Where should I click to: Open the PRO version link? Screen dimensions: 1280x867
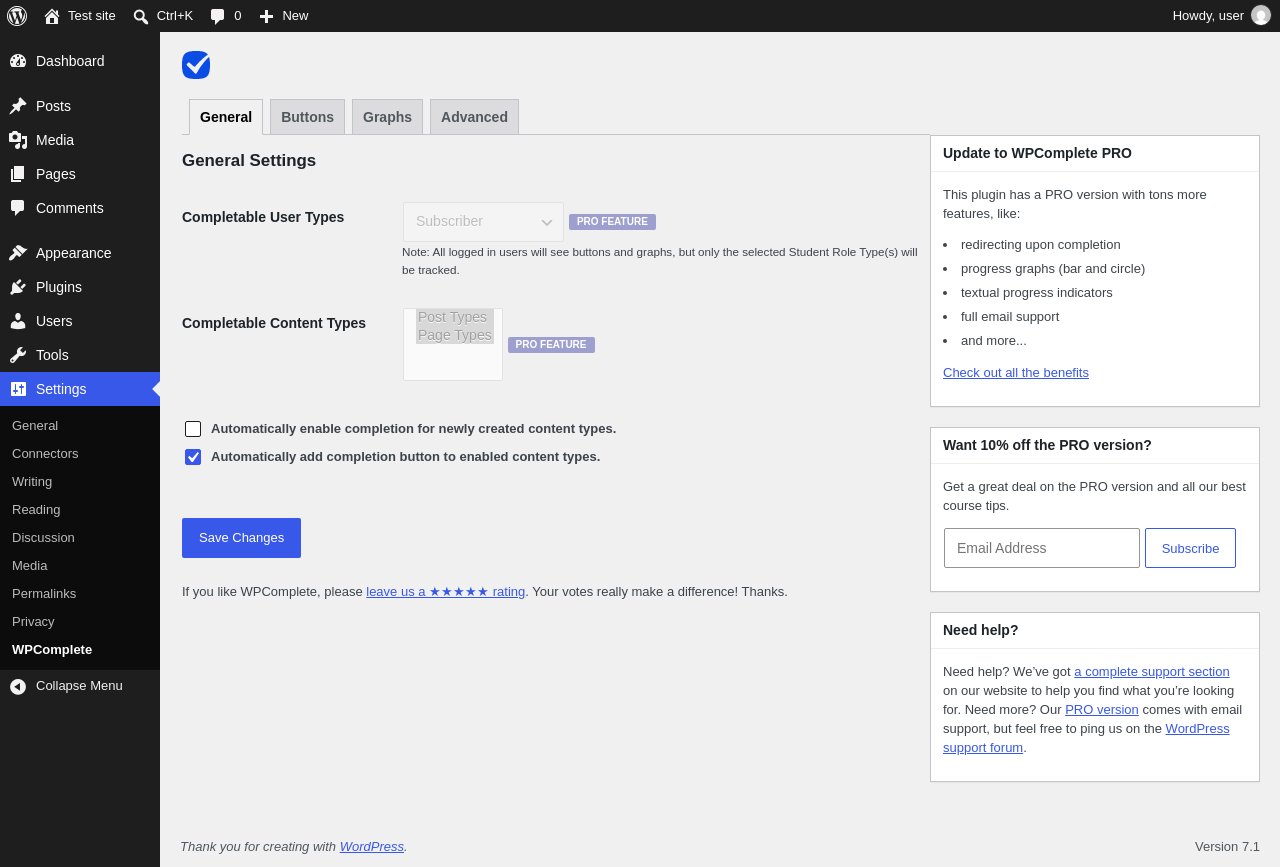[x=1102, y=710]
